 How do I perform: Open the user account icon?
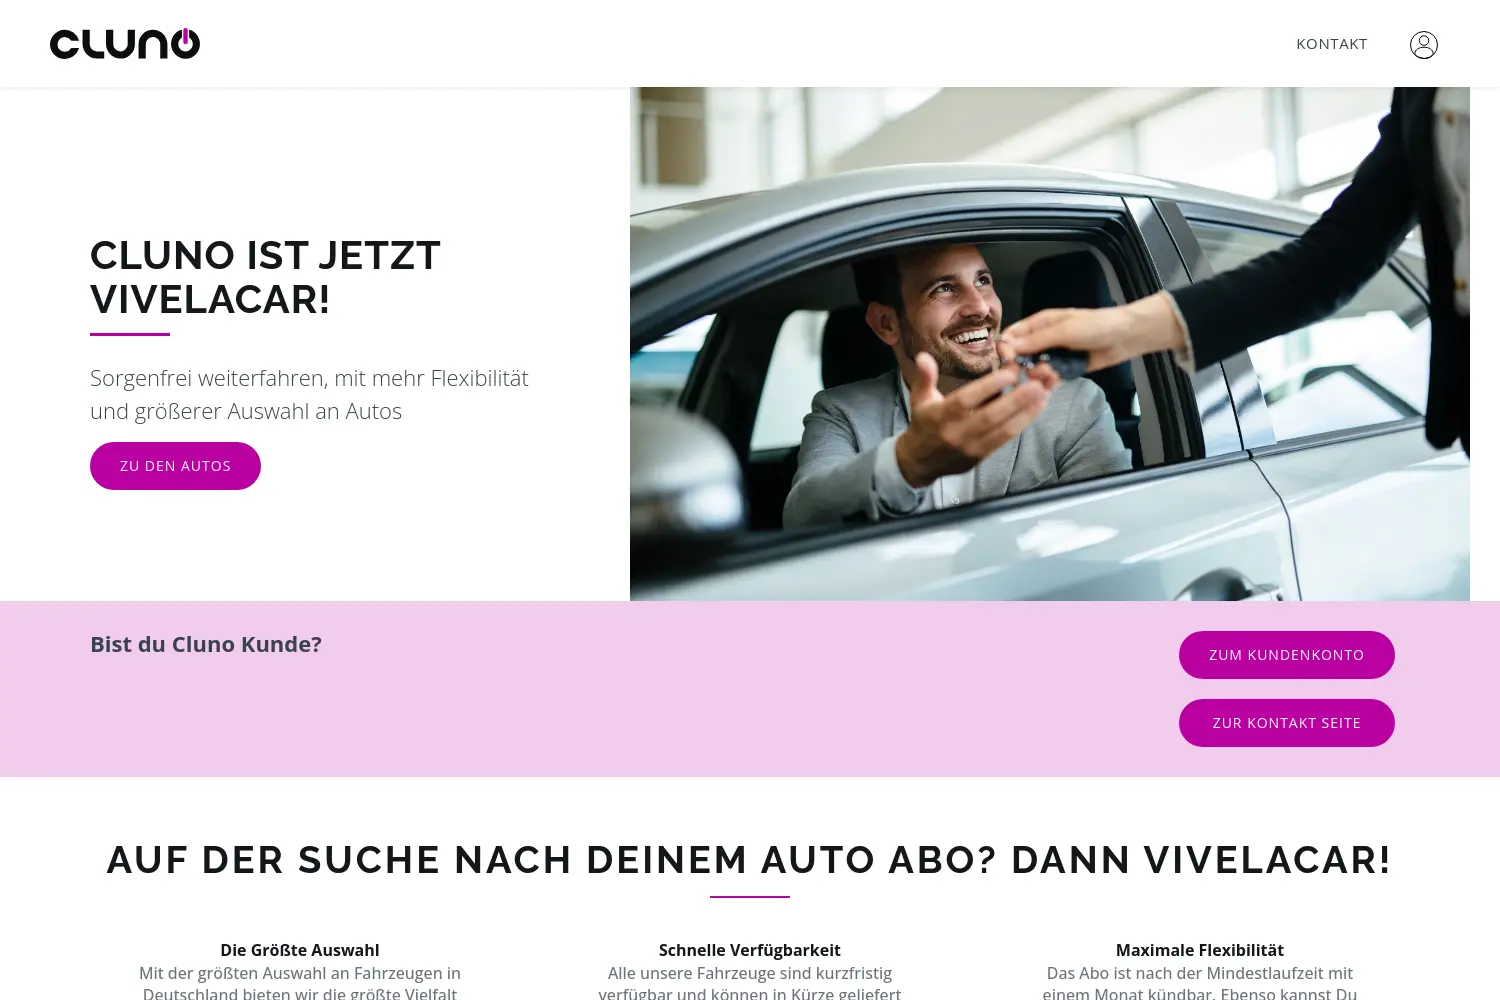coord(1424,45)
